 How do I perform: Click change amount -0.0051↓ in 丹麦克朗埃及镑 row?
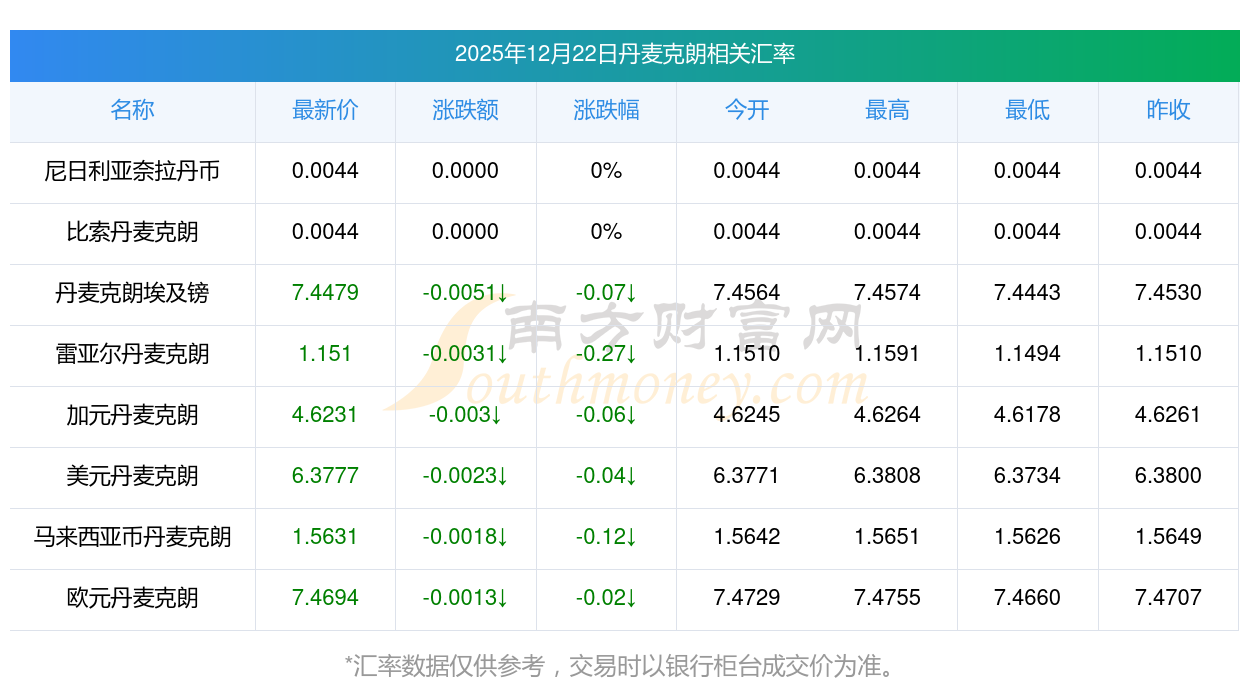click(x=465, y=293)
